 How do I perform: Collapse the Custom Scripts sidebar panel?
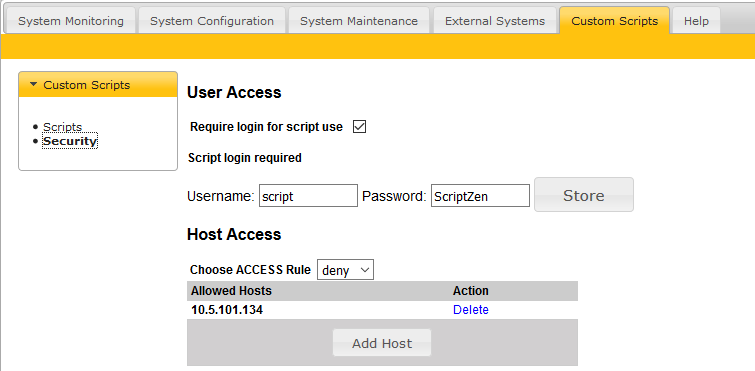(98, 85)
